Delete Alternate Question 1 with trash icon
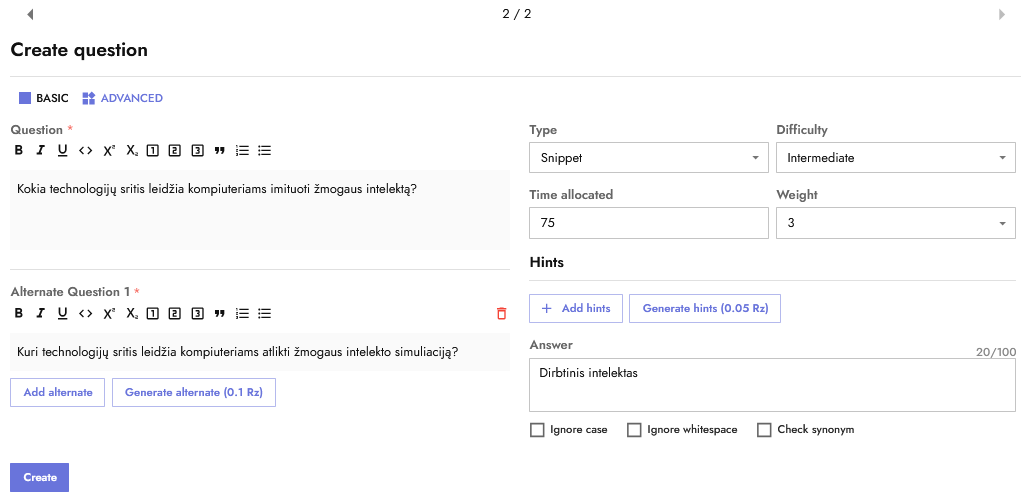This screenshot has width=1021, height=496. pyautogui.click(x=501, y=313)
